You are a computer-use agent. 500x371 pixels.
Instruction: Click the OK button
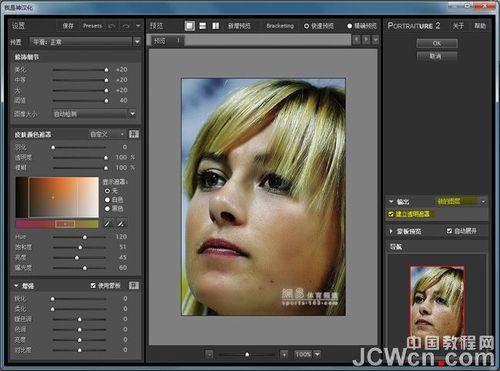tap(437, 43)
